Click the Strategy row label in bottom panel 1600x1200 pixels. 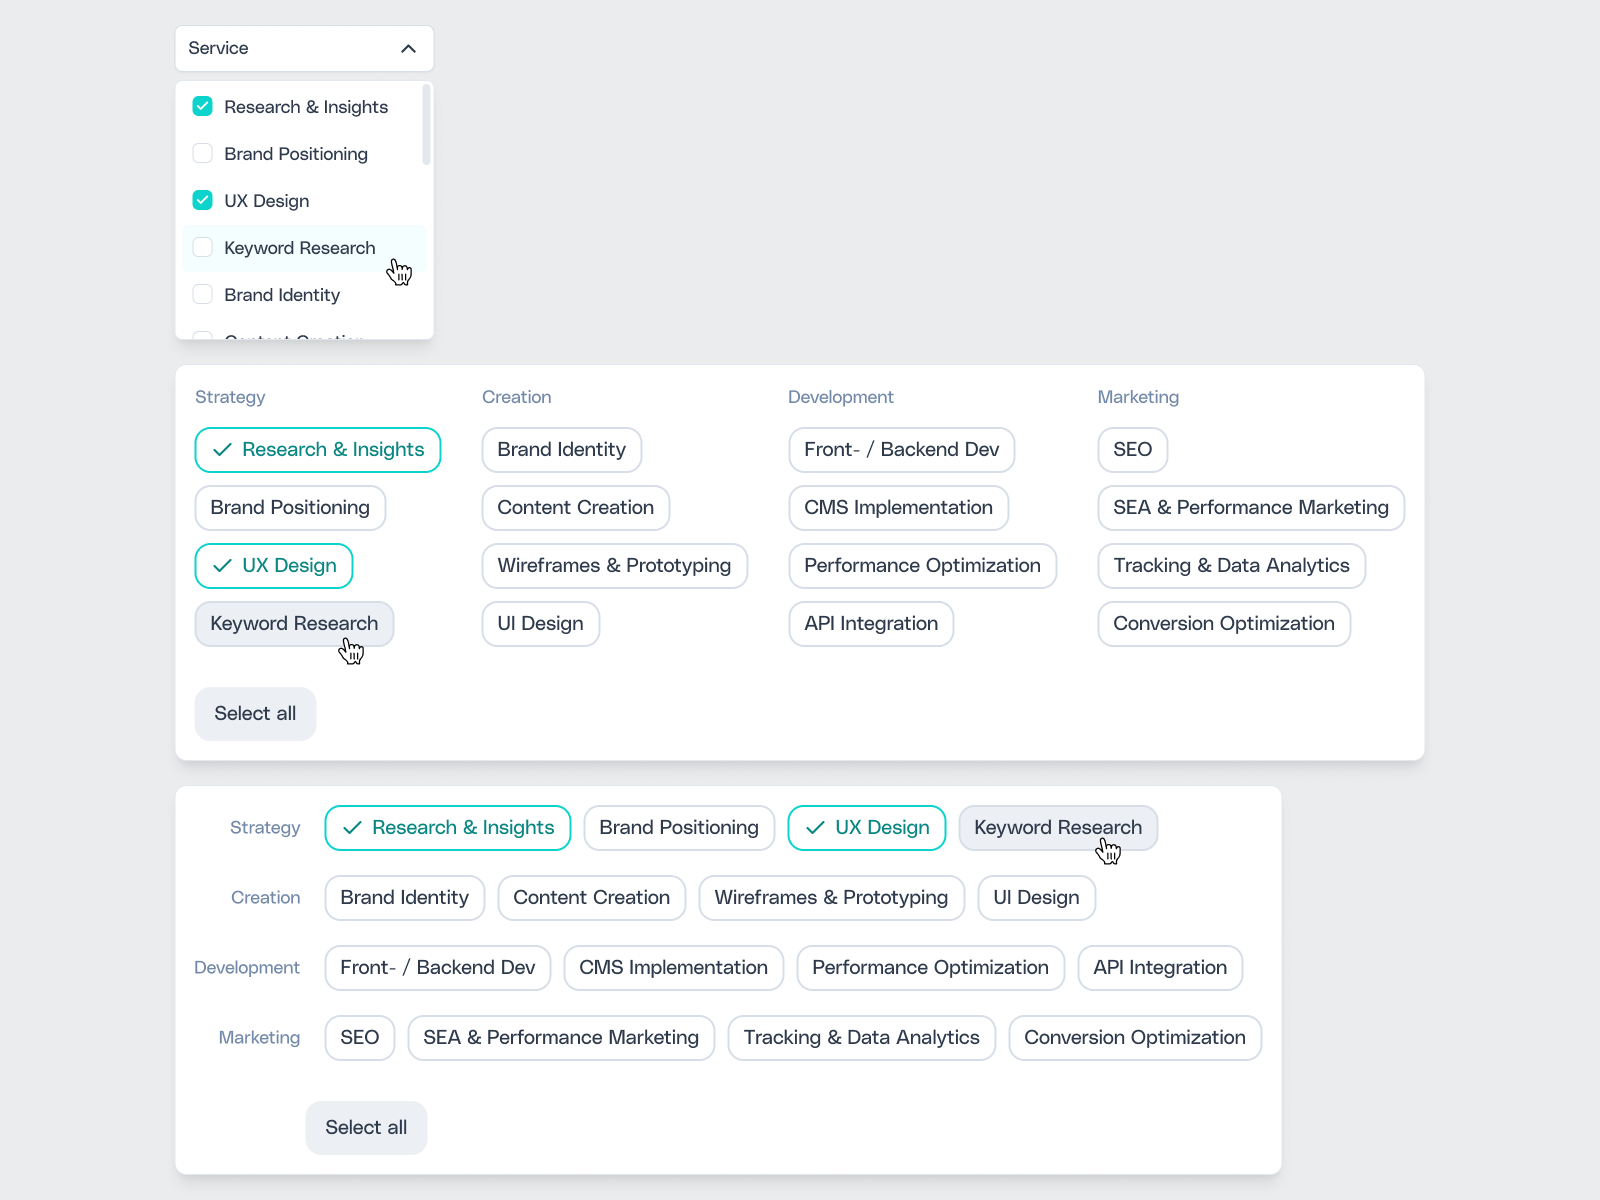[x=265, y=828]
